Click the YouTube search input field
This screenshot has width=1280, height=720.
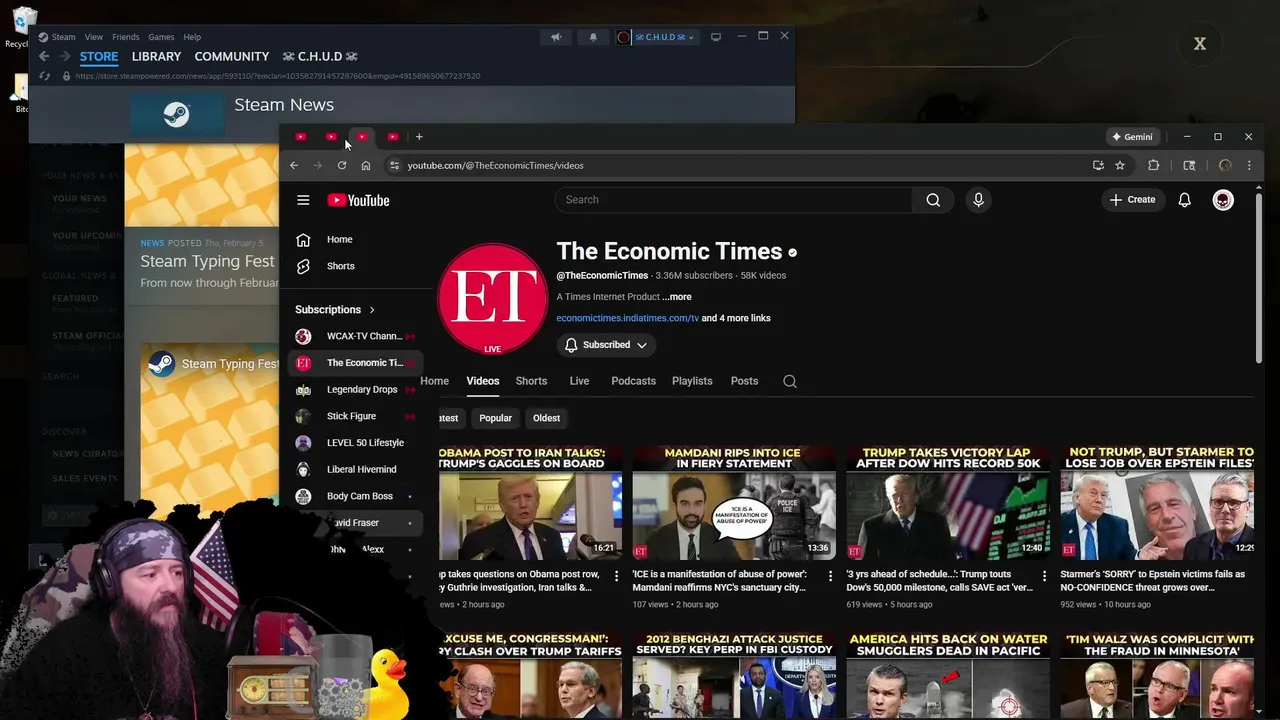click(733, 200)
